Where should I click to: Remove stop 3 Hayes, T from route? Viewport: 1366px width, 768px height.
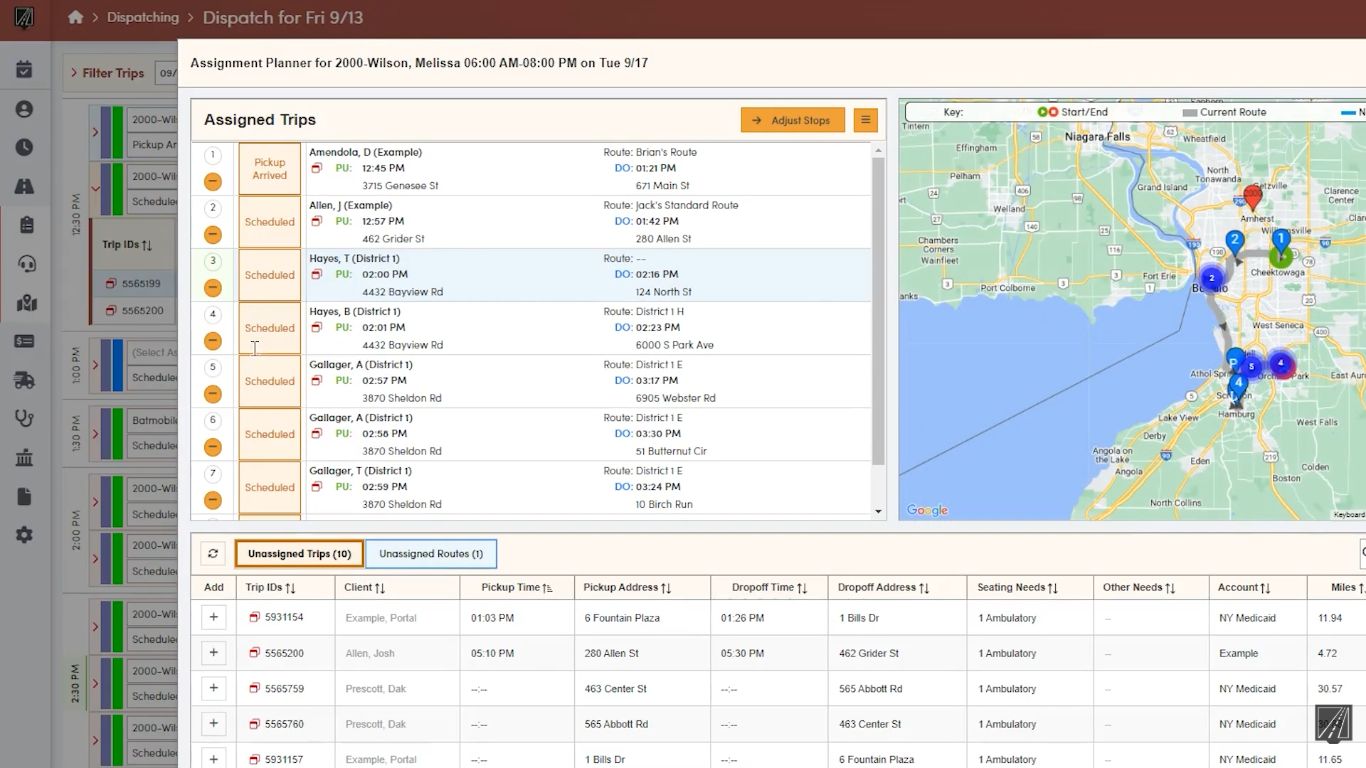pos(213,288)
